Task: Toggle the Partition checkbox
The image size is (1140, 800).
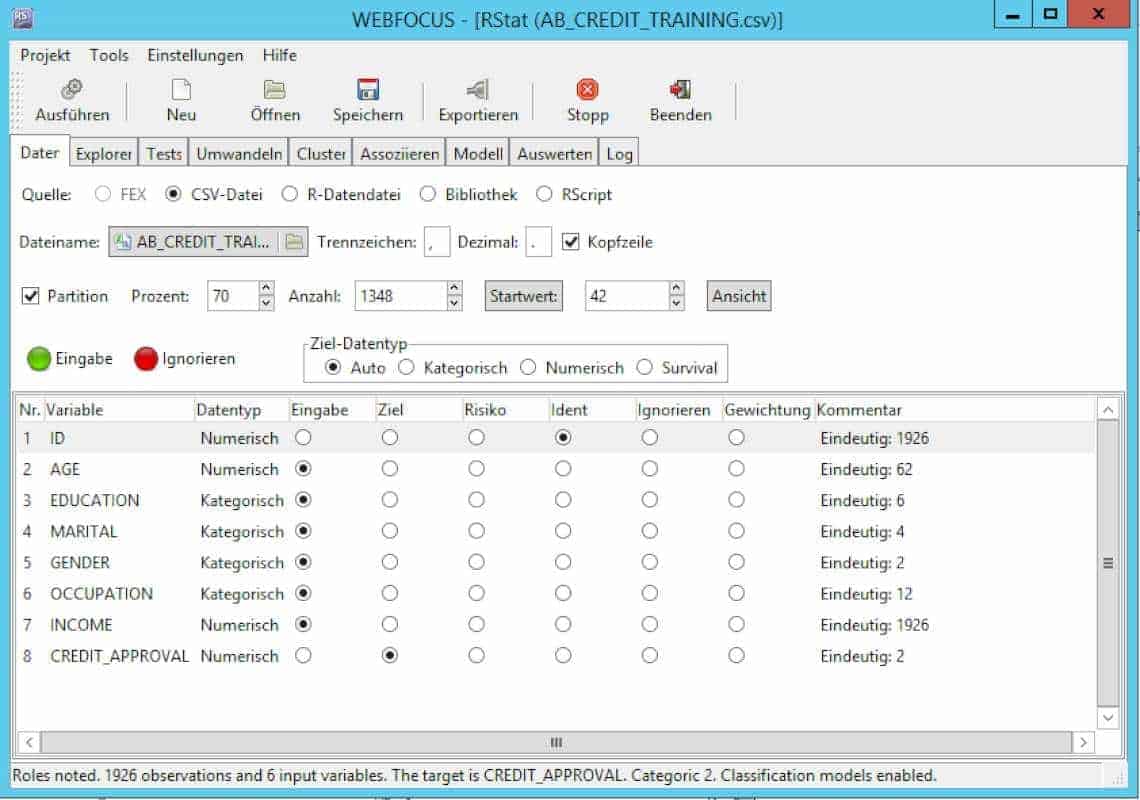Action: (31, 296)
